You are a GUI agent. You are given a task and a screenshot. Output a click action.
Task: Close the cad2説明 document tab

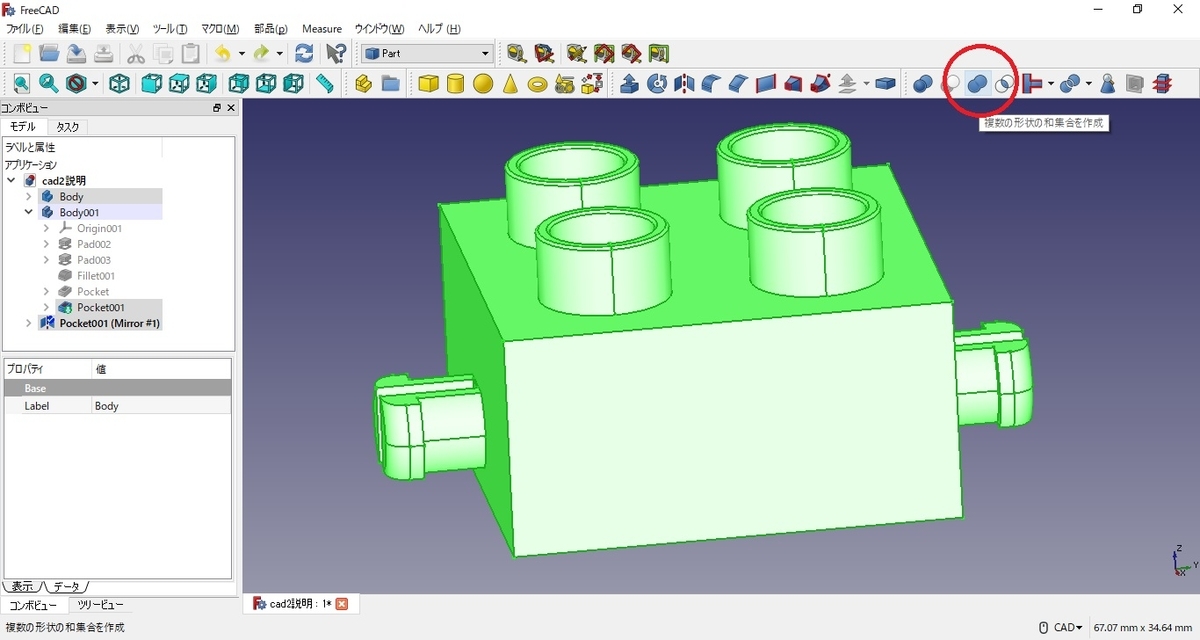coord(342,604)
